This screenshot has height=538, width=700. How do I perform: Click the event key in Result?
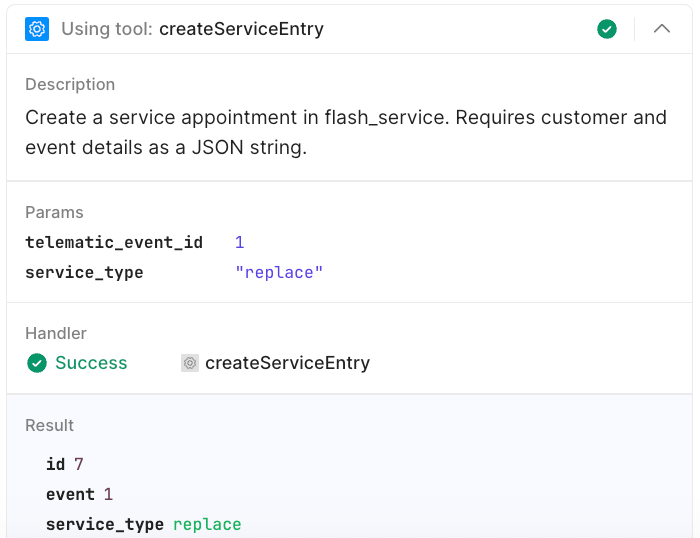[70, 494]
